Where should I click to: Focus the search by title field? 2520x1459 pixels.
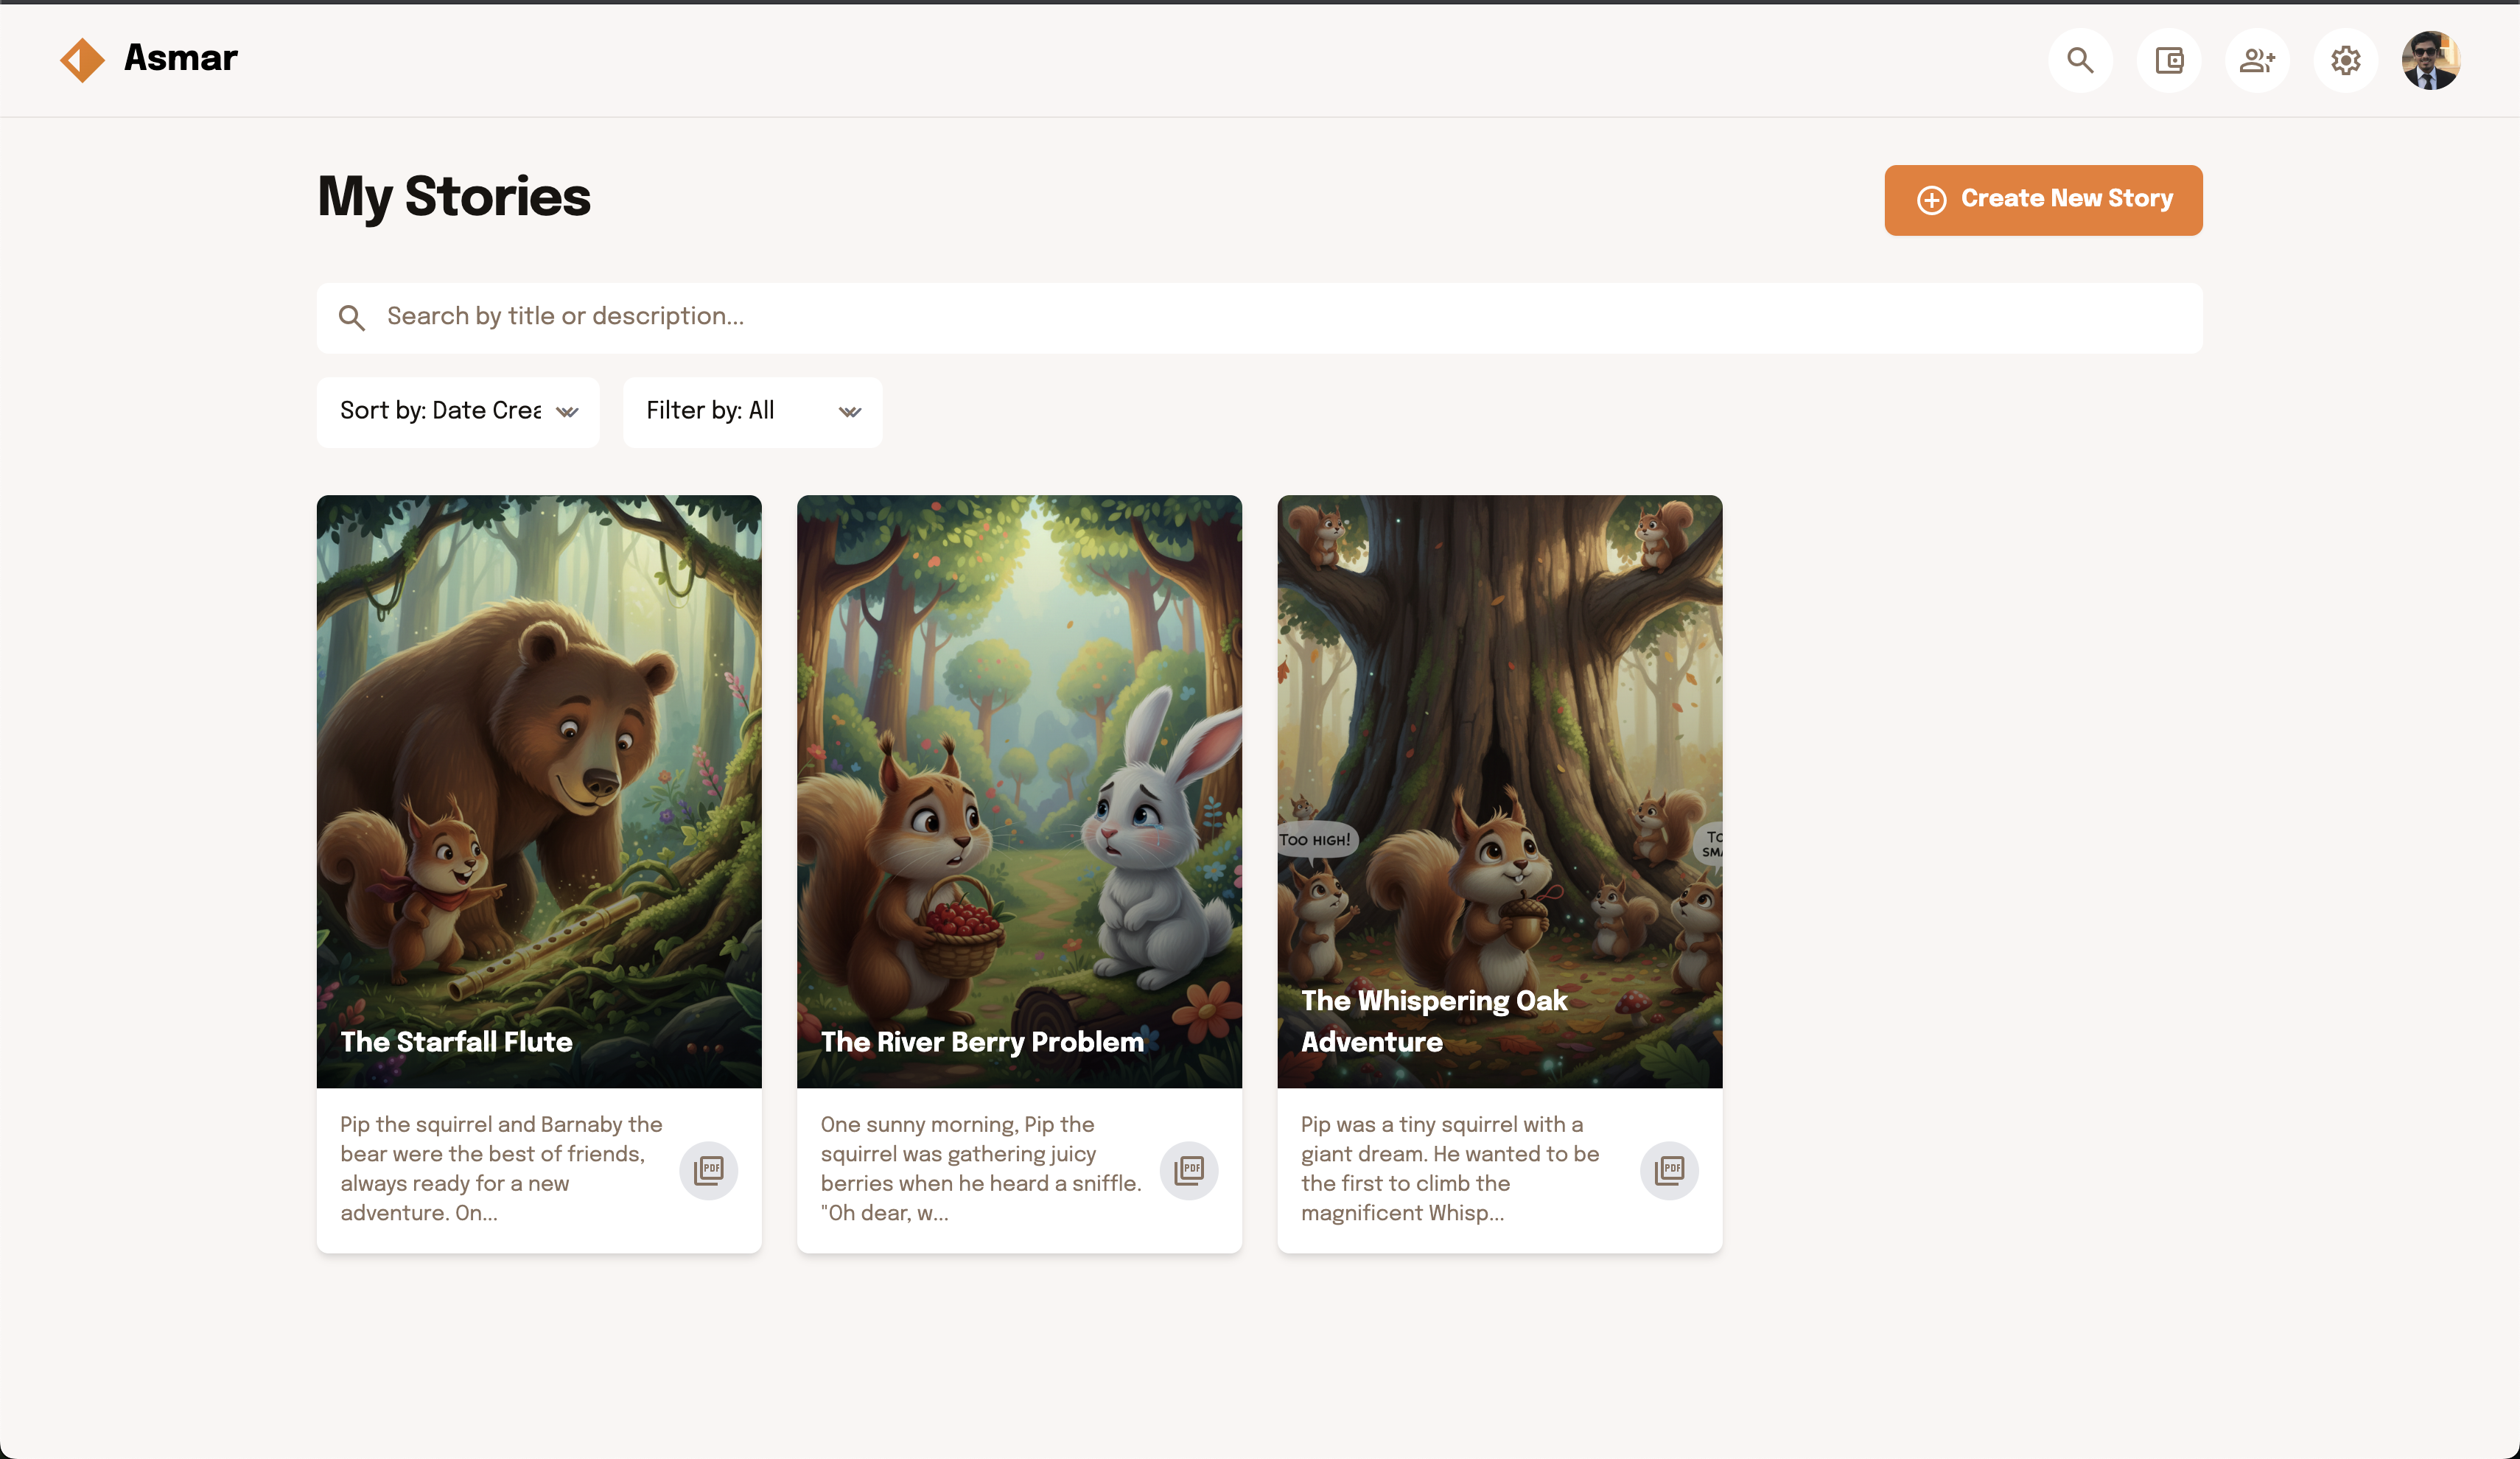pyautogui.click(x=1259, y=317)
